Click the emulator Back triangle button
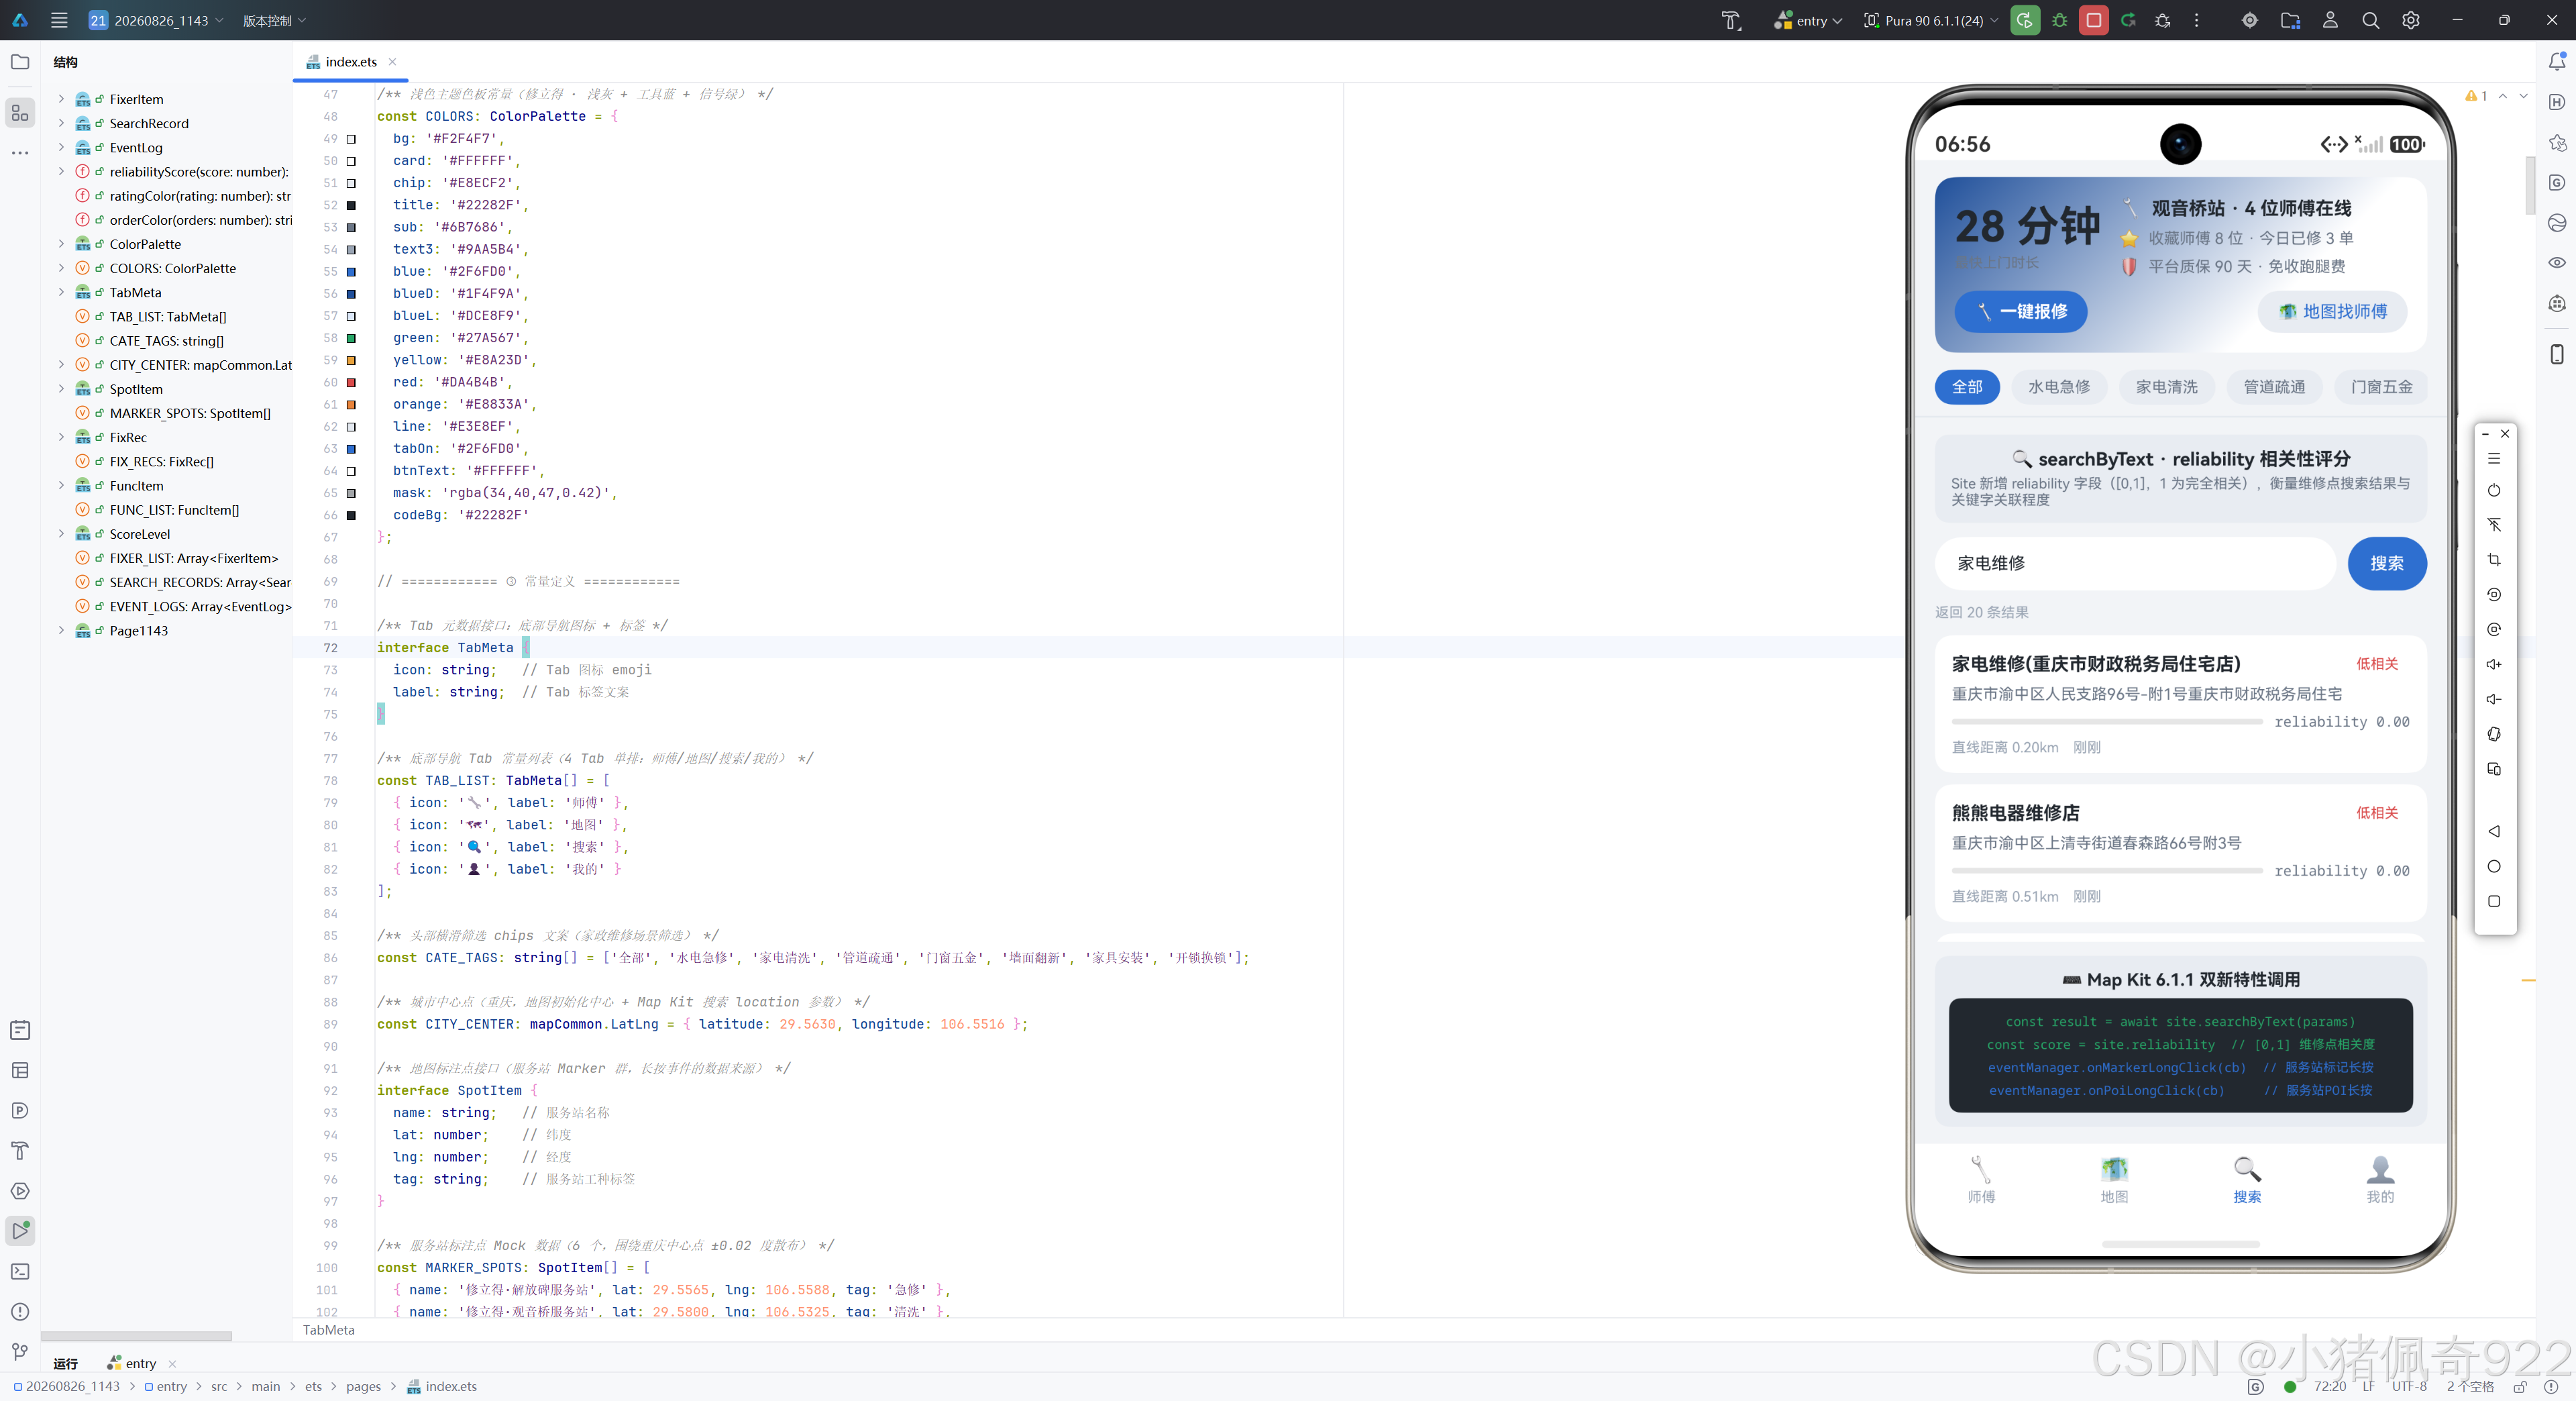Screen dimensions: 2576x1401 tap(2494, 831)
